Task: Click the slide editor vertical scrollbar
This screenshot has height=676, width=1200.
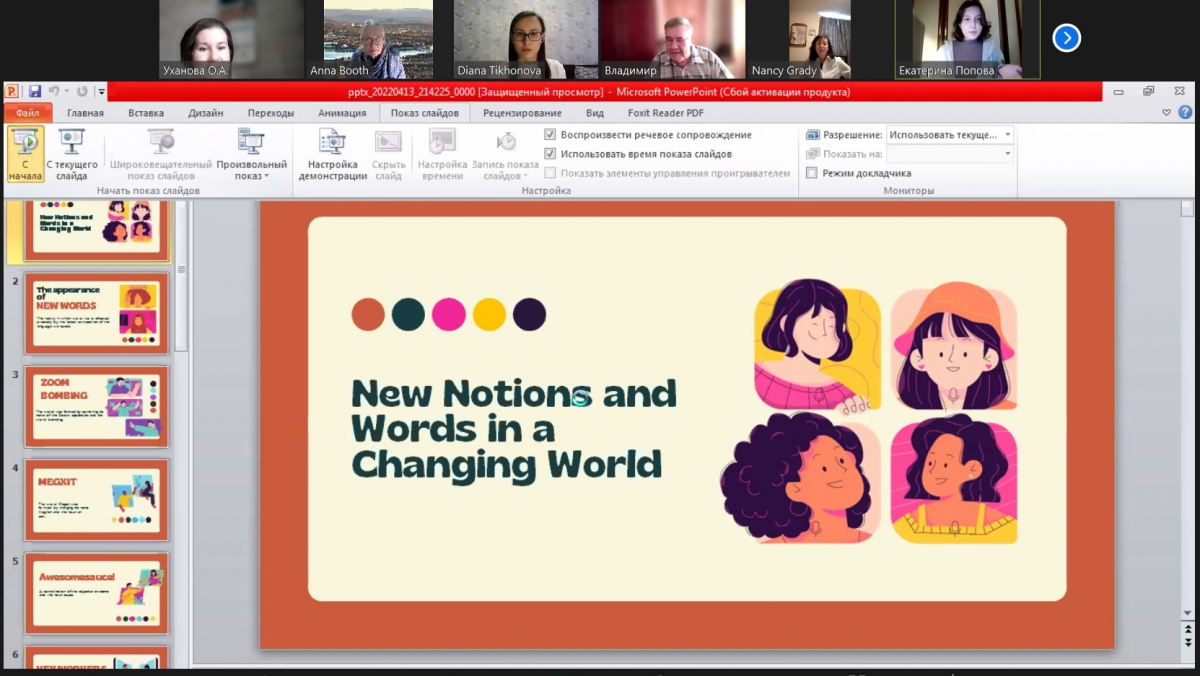Action: click(1187, 410)
